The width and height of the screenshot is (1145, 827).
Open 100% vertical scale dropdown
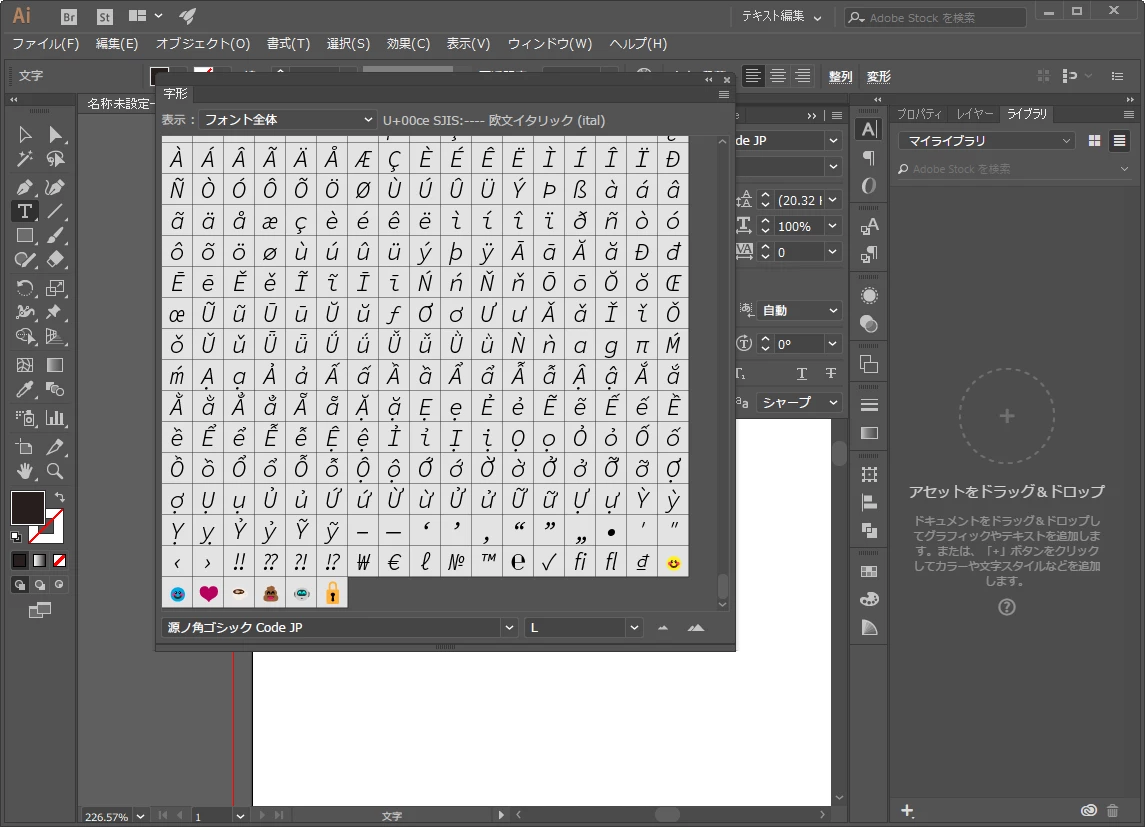832,226
